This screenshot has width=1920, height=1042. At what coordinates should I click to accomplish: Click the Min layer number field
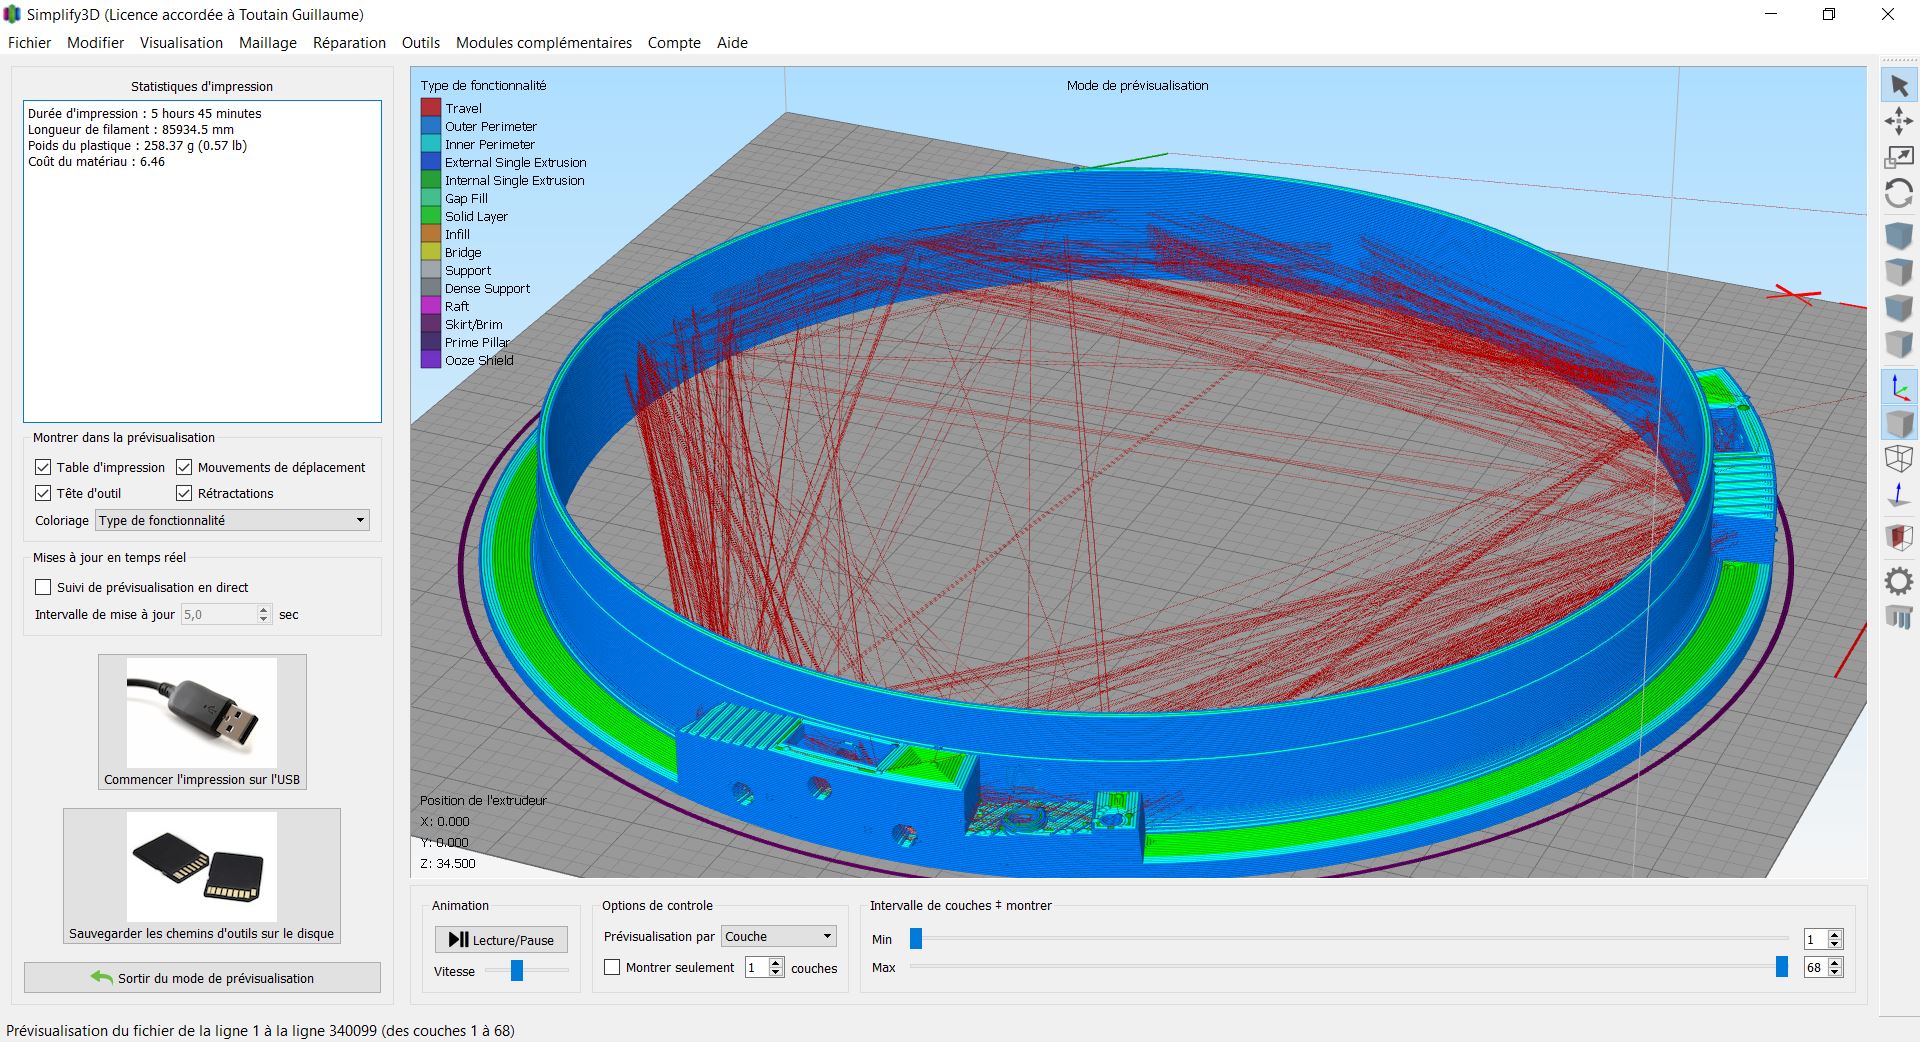point(1815,939)
